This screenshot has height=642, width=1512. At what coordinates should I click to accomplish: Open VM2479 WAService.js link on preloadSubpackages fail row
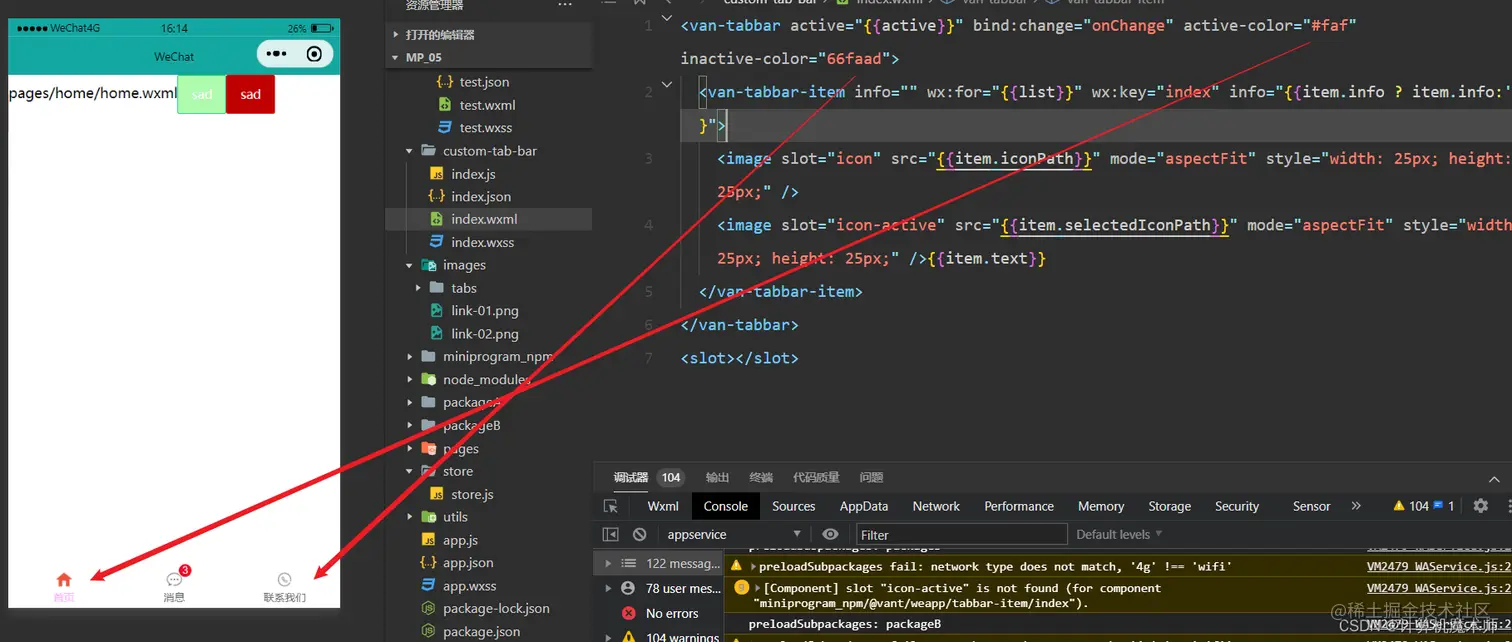[x=1437, y=566]
